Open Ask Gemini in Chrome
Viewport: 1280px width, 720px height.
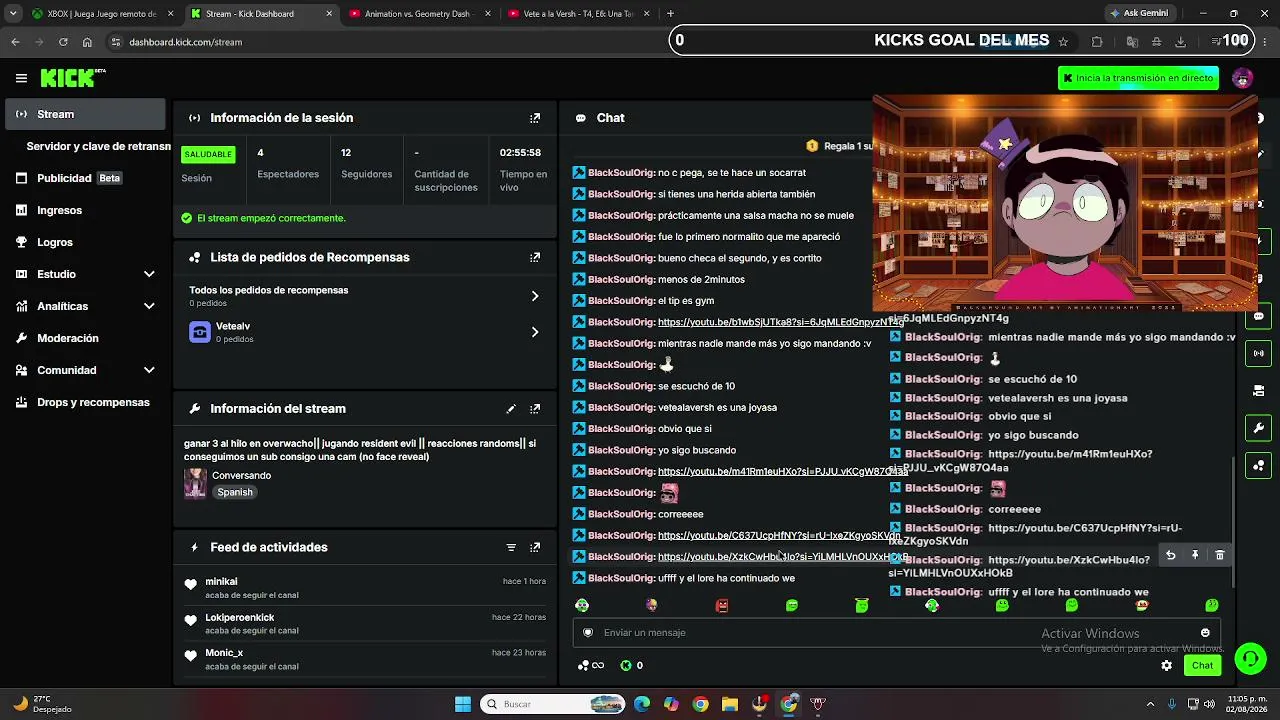(1139, 14)
